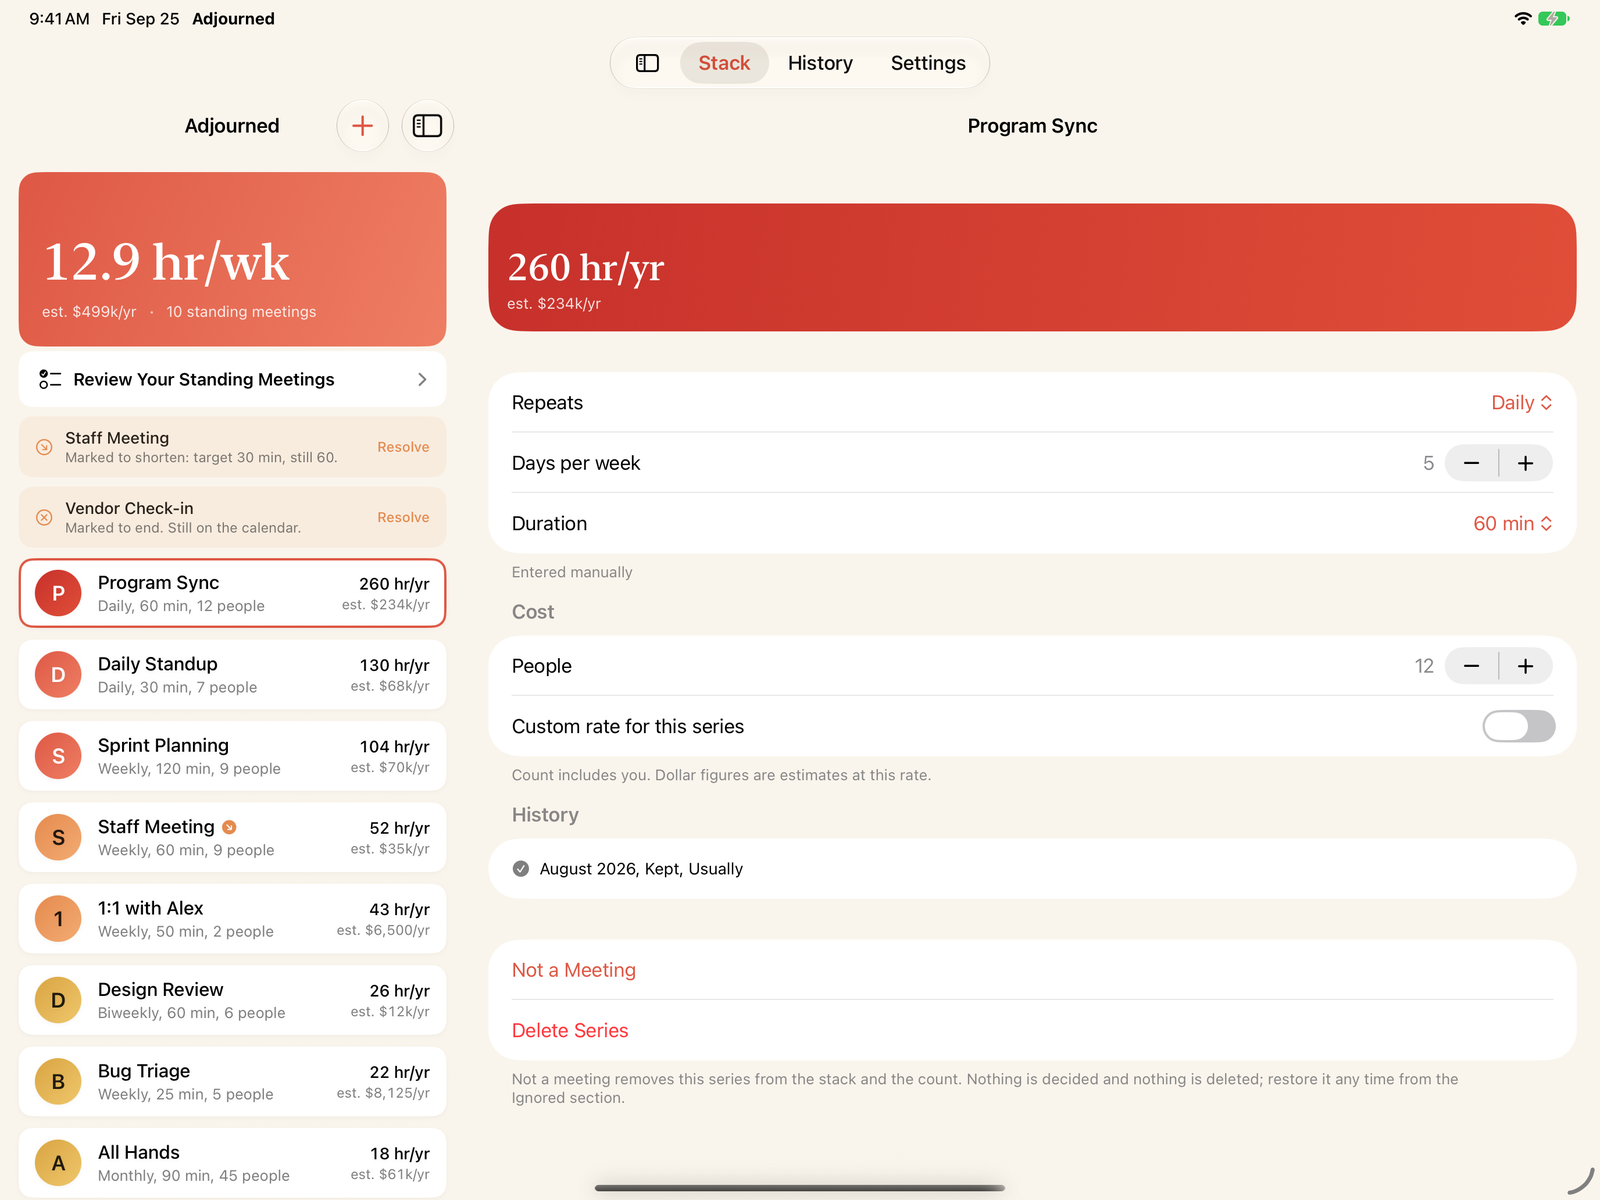
Task: Click checkmark icon on August 2026 history entry
Action: [521, 869]
